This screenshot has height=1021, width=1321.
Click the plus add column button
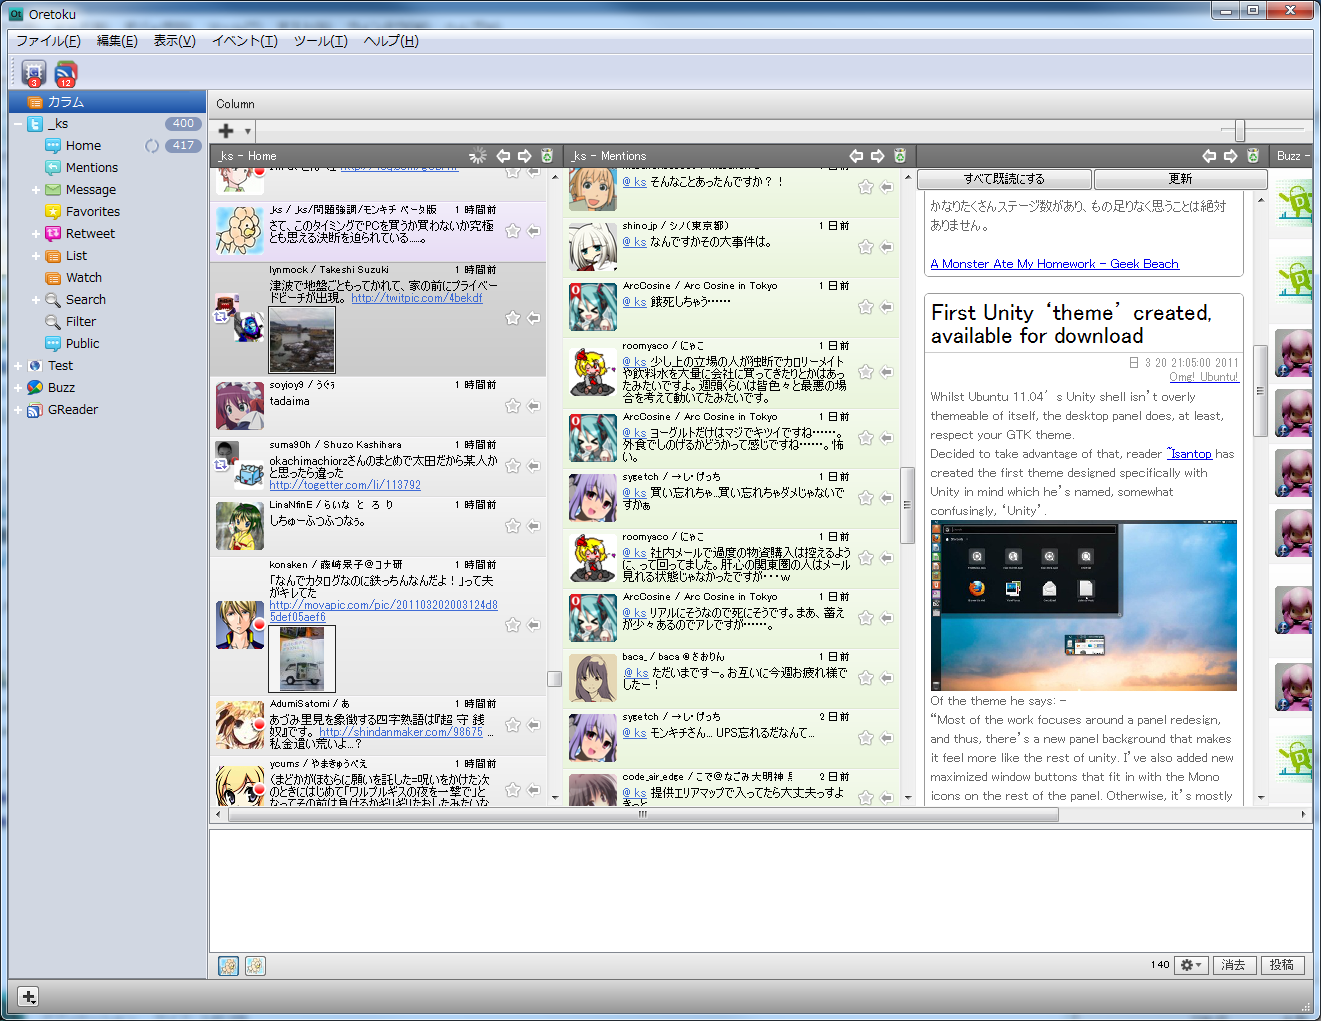pos(226,131)
